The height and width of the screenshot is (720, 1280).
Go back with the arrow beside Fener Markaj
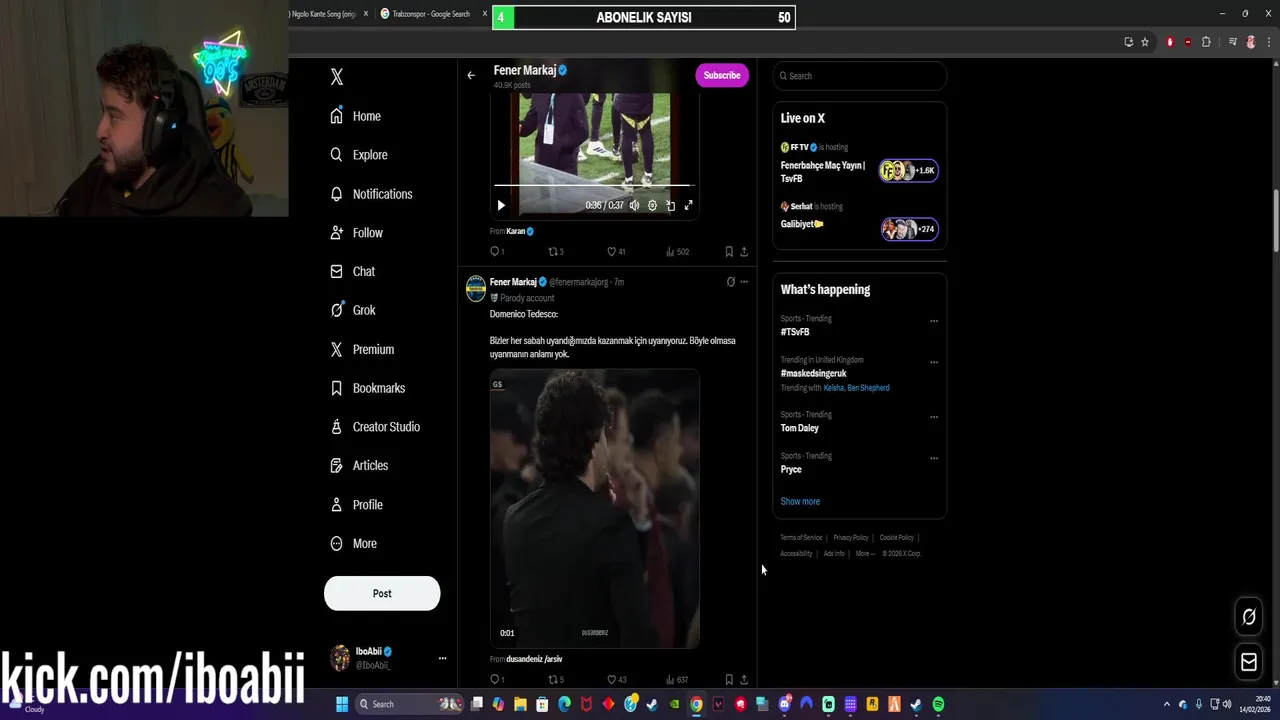point(471,75)
